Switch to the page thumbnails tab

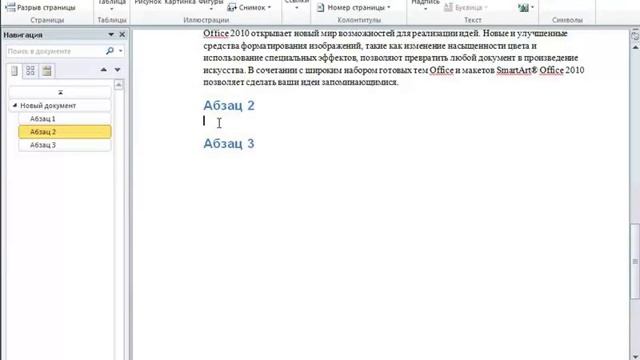(x=30, y=71)
